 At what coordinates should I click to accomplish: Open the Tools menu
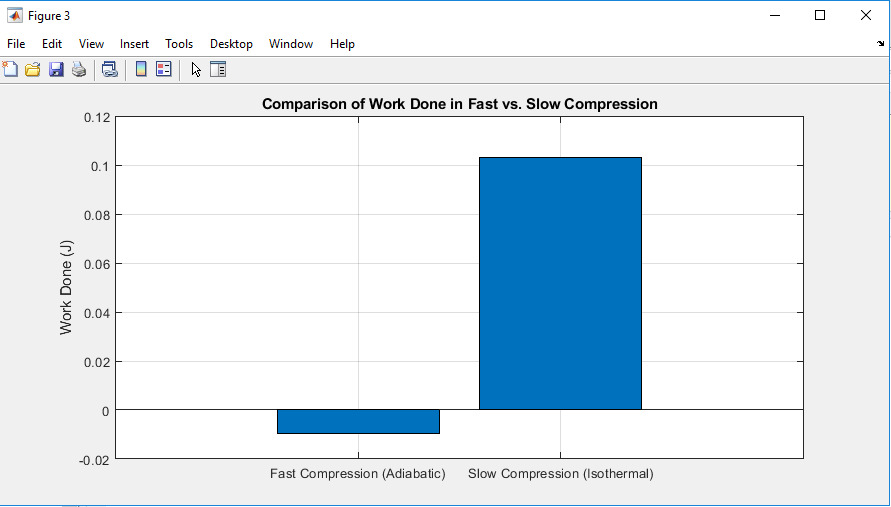coord(179,44)
